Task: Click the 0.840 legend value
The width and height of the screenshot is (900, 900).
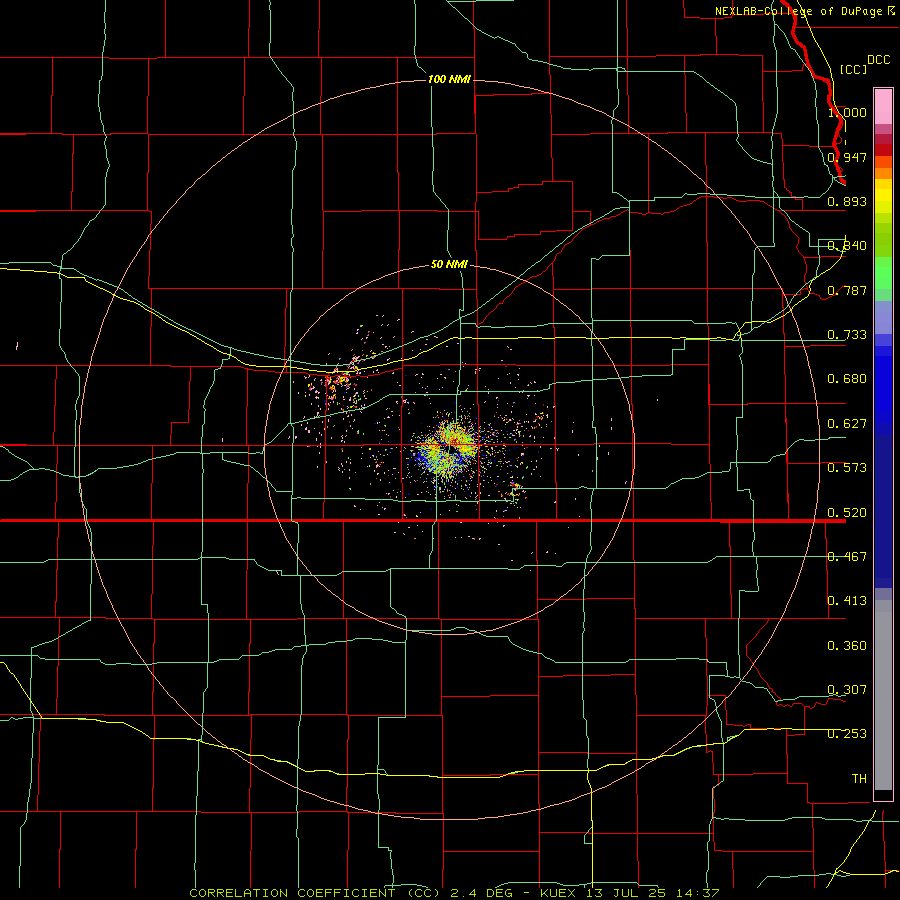Action: click(847, 246)
